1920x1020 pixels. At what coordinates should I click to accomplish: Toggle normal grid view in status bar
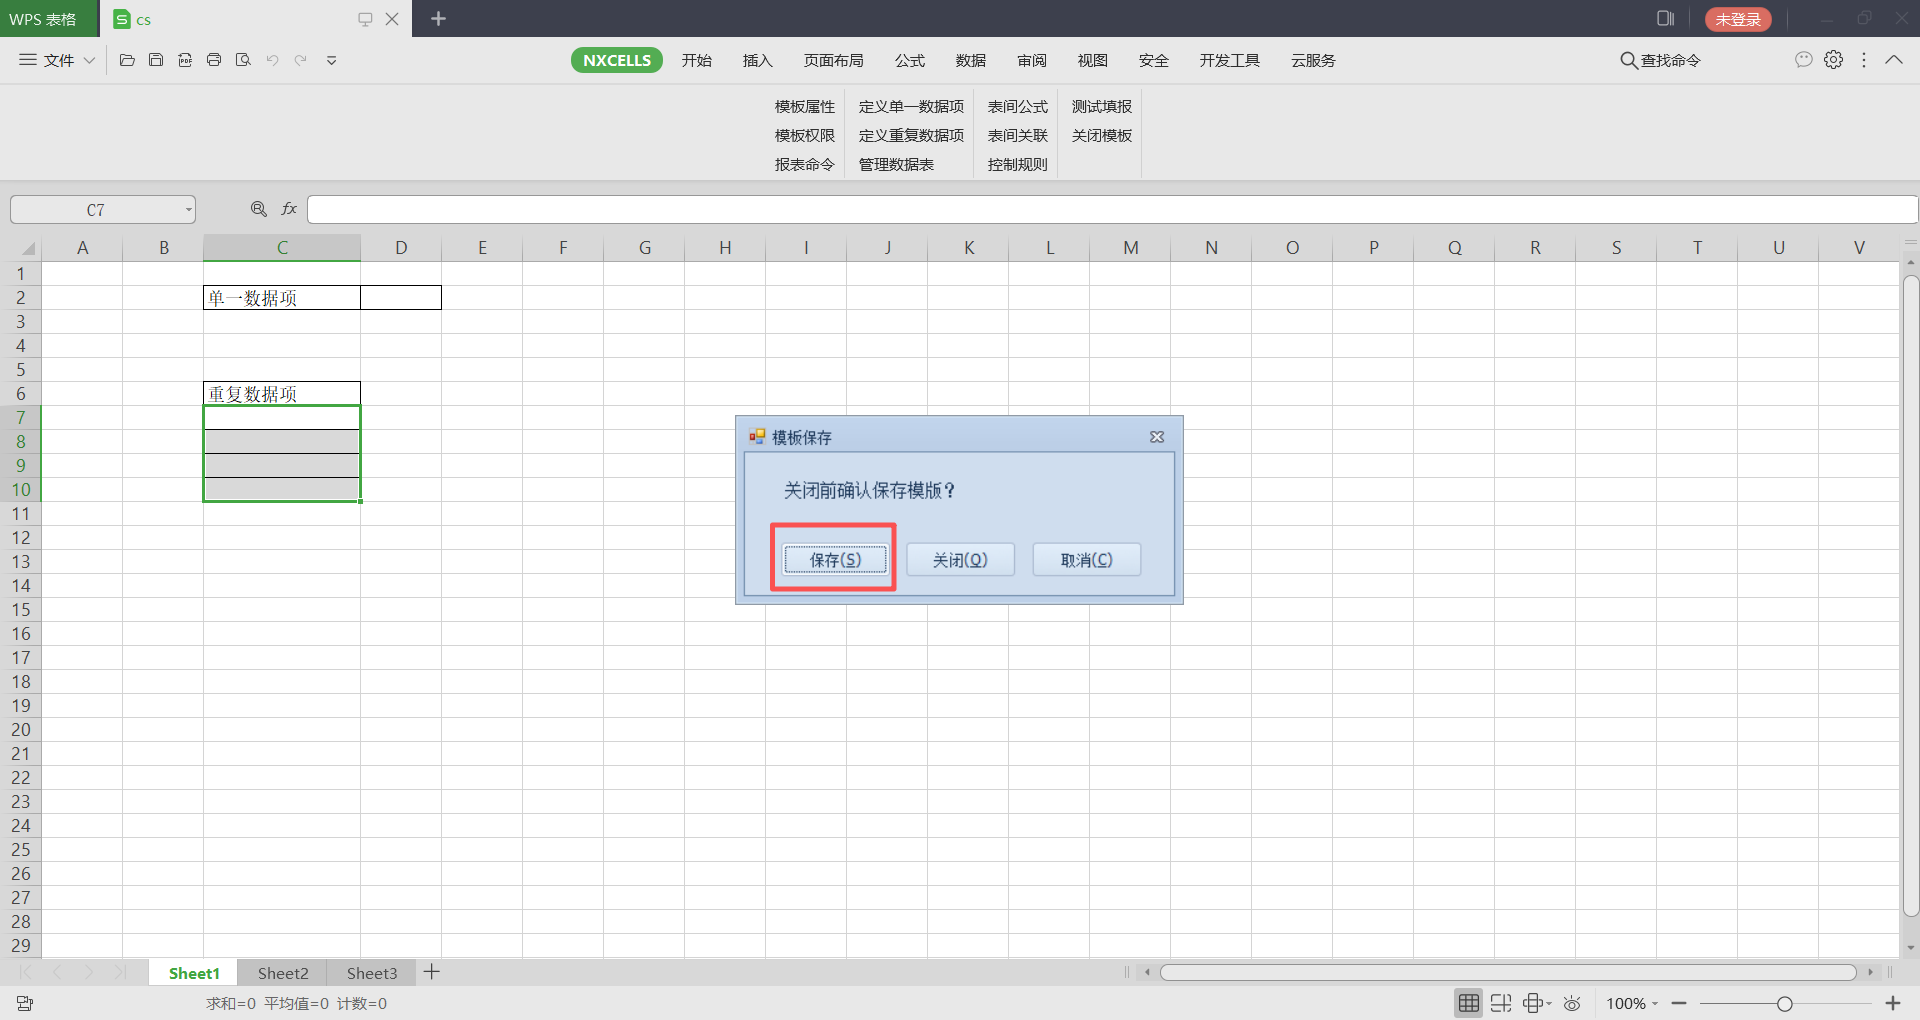tap(1468, 1003)
